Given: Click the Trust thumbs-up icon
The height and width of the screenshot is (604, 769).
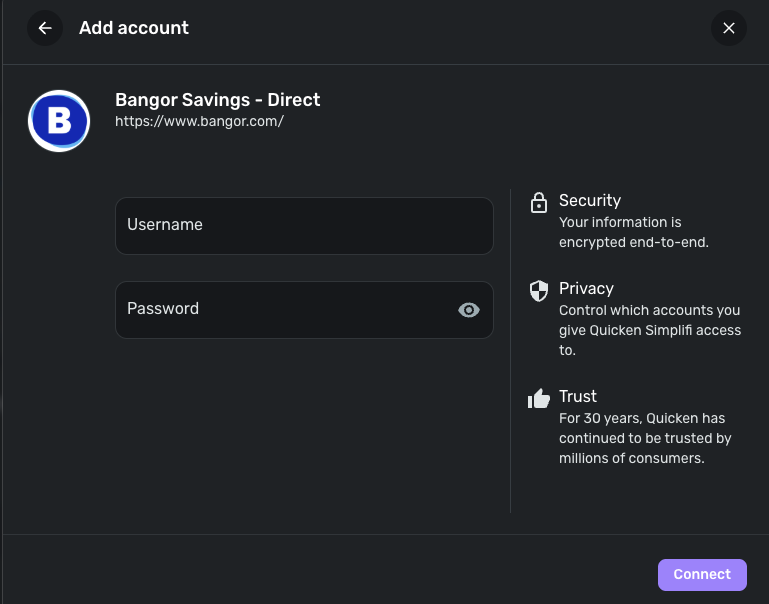Looking at the screenshot, I should click(539, 398).
